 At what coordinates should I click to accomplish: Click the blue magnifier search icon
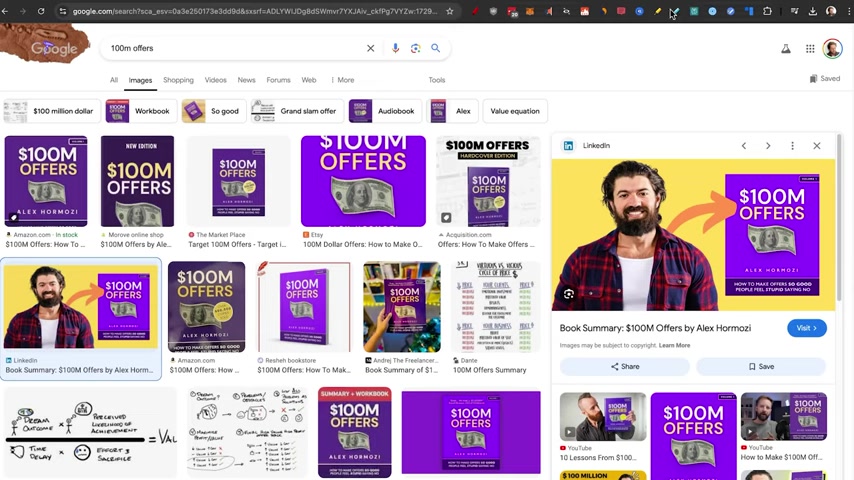pos(436,48)
